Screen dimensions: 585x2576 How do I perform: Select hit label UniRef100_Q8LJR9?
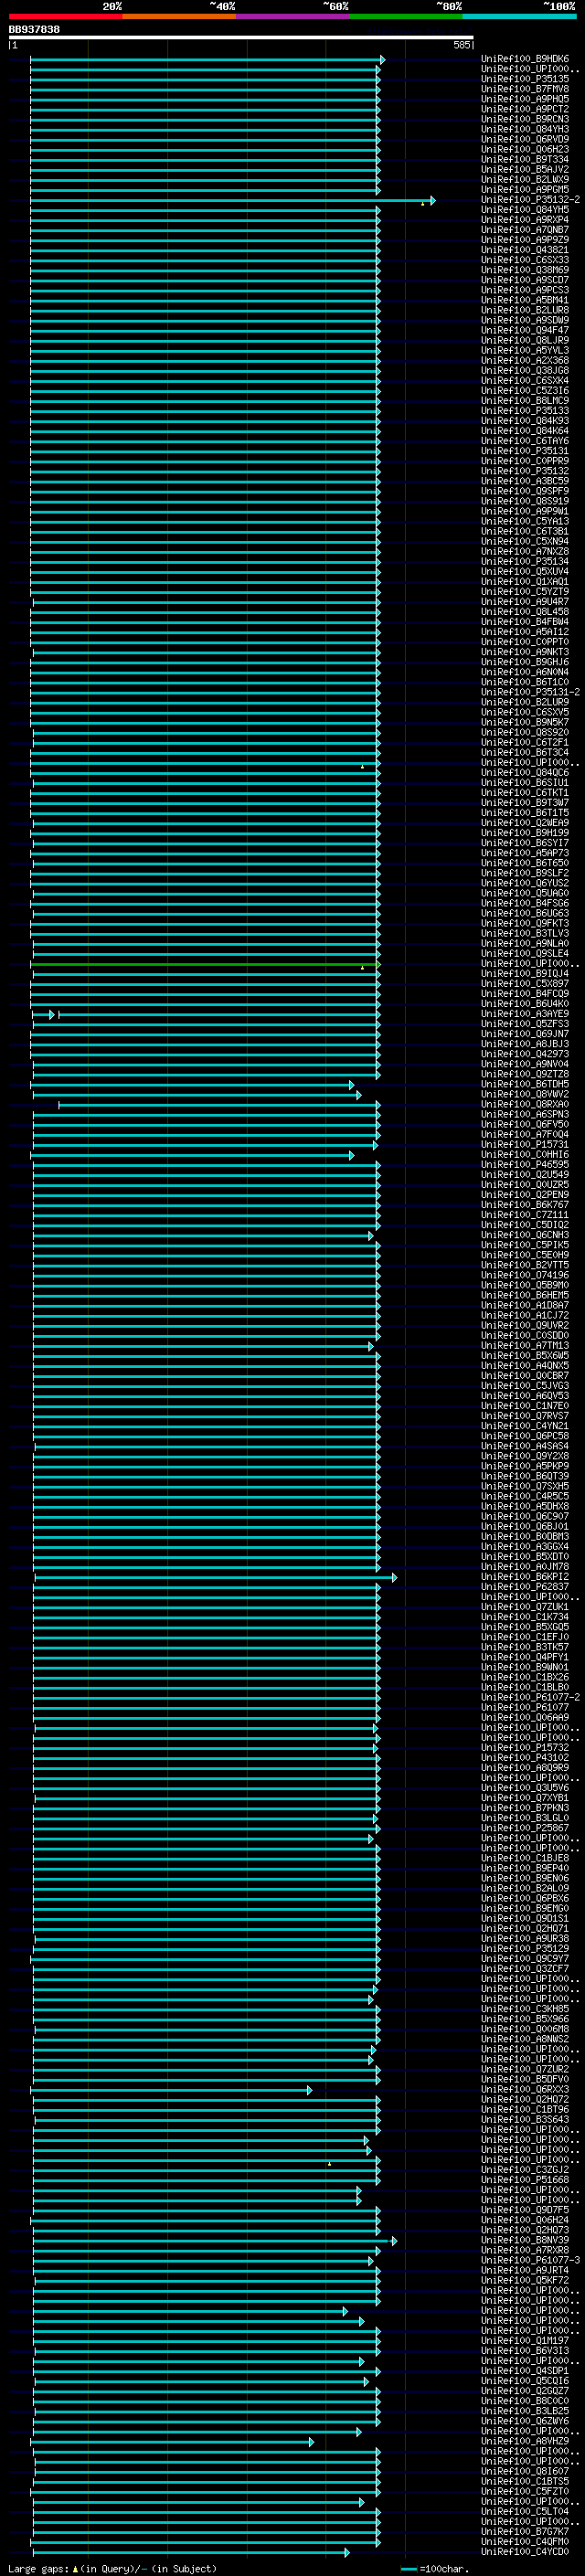point(525,340)
